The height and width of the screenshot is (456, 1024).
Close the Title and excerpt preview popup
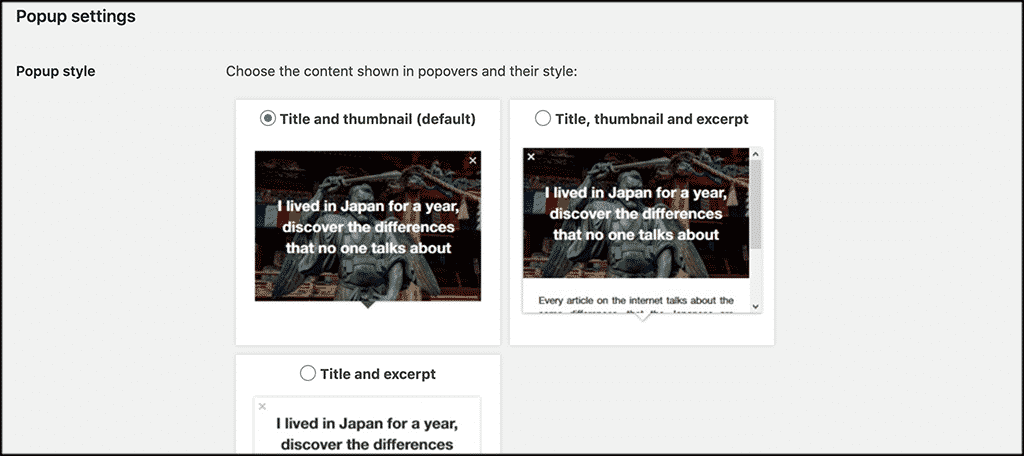tap(263, 406)
